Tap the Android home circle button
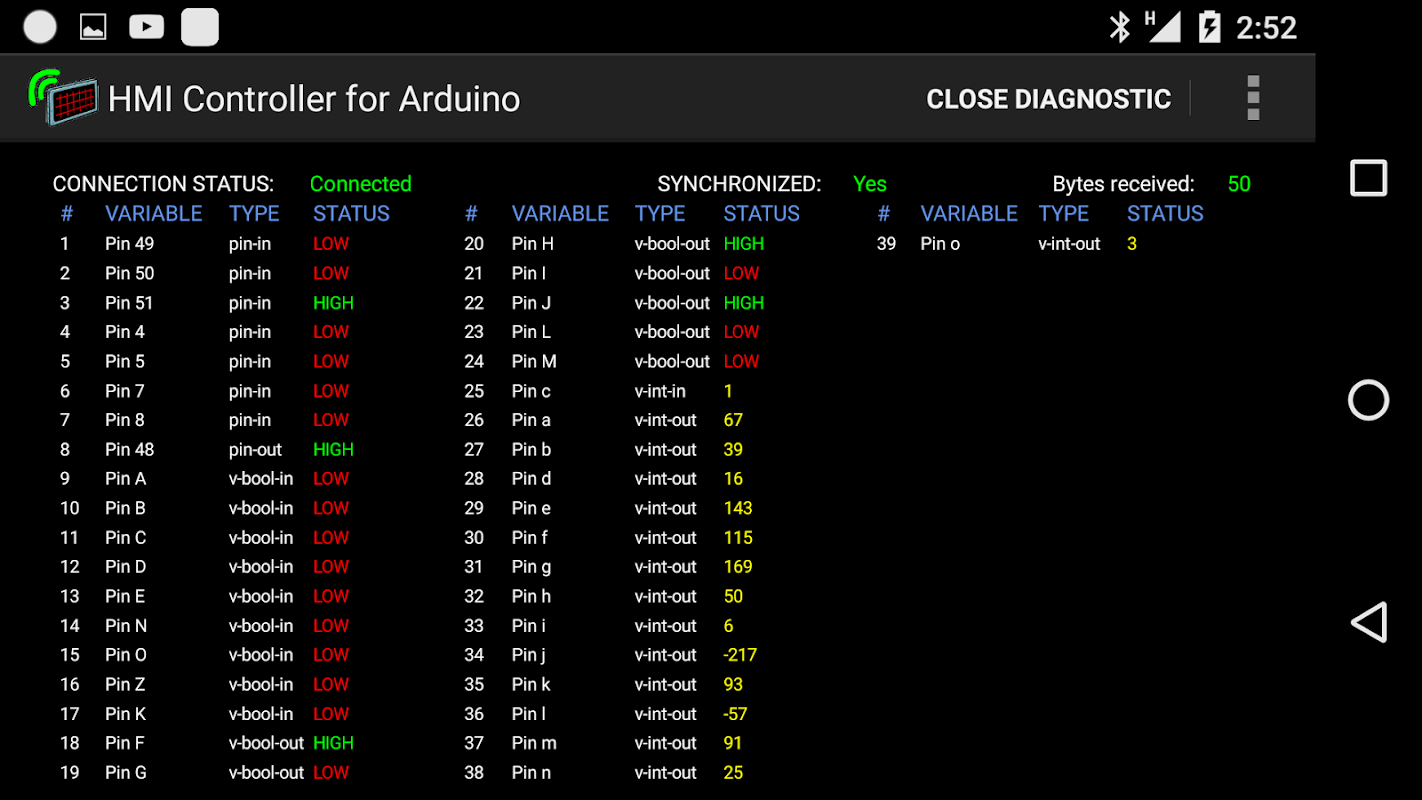 [x=1368, y=400]
